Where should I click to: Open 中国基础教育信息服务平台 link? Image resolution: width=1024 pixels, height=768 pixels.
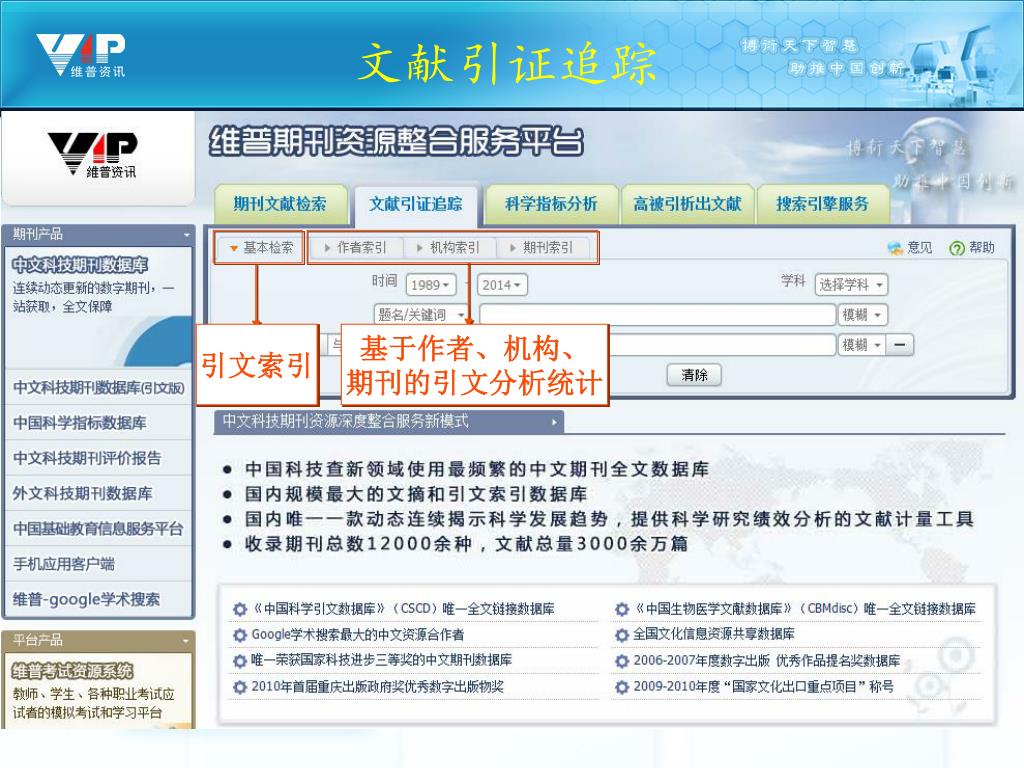[x=99, y=528]
